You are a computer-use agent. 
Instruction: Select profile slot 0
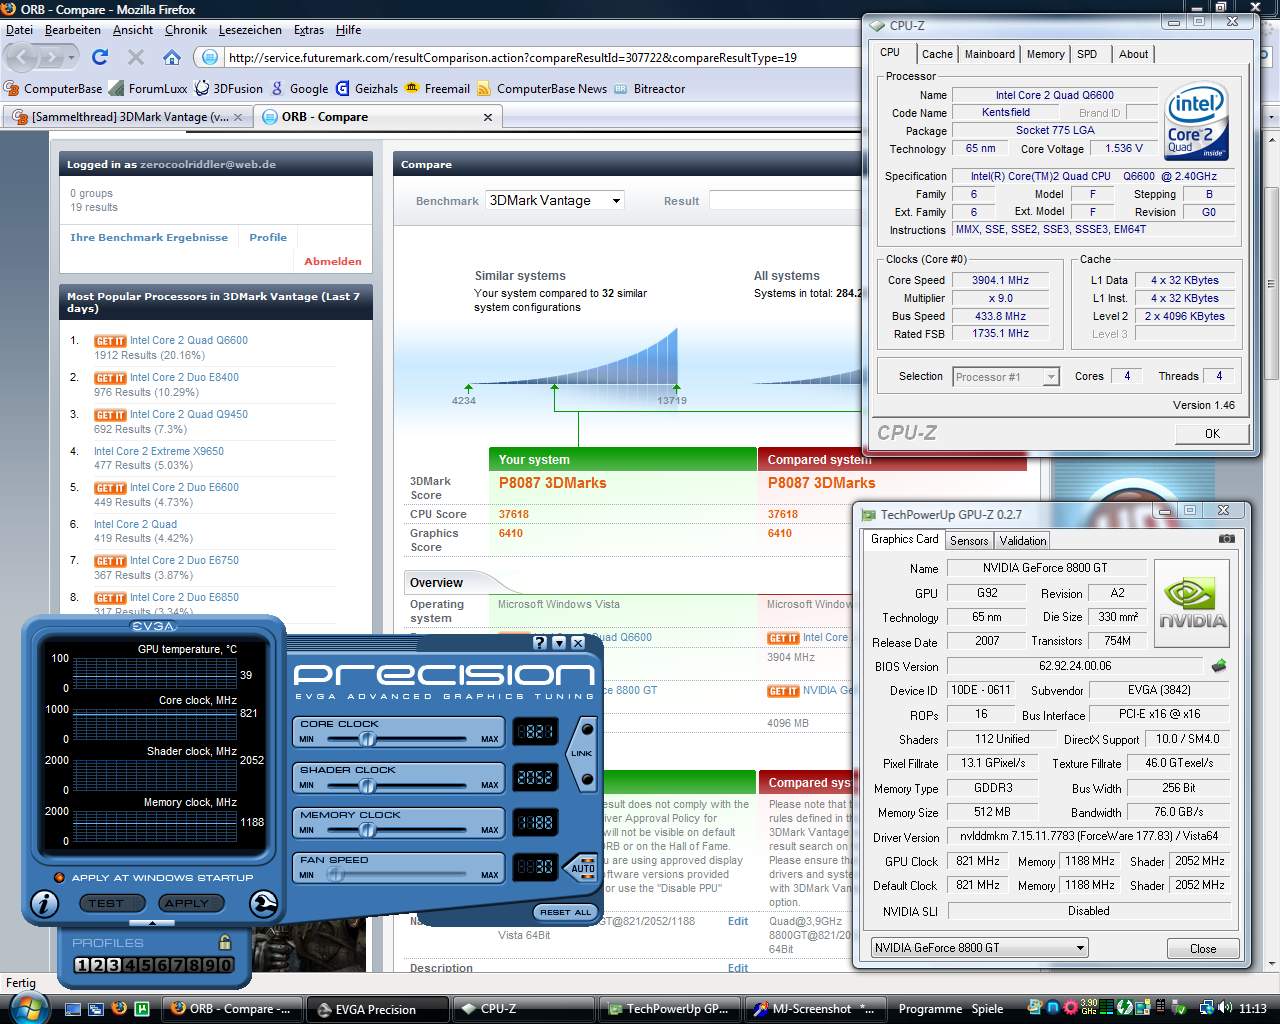pyautogui.click(x=226, y=965)
